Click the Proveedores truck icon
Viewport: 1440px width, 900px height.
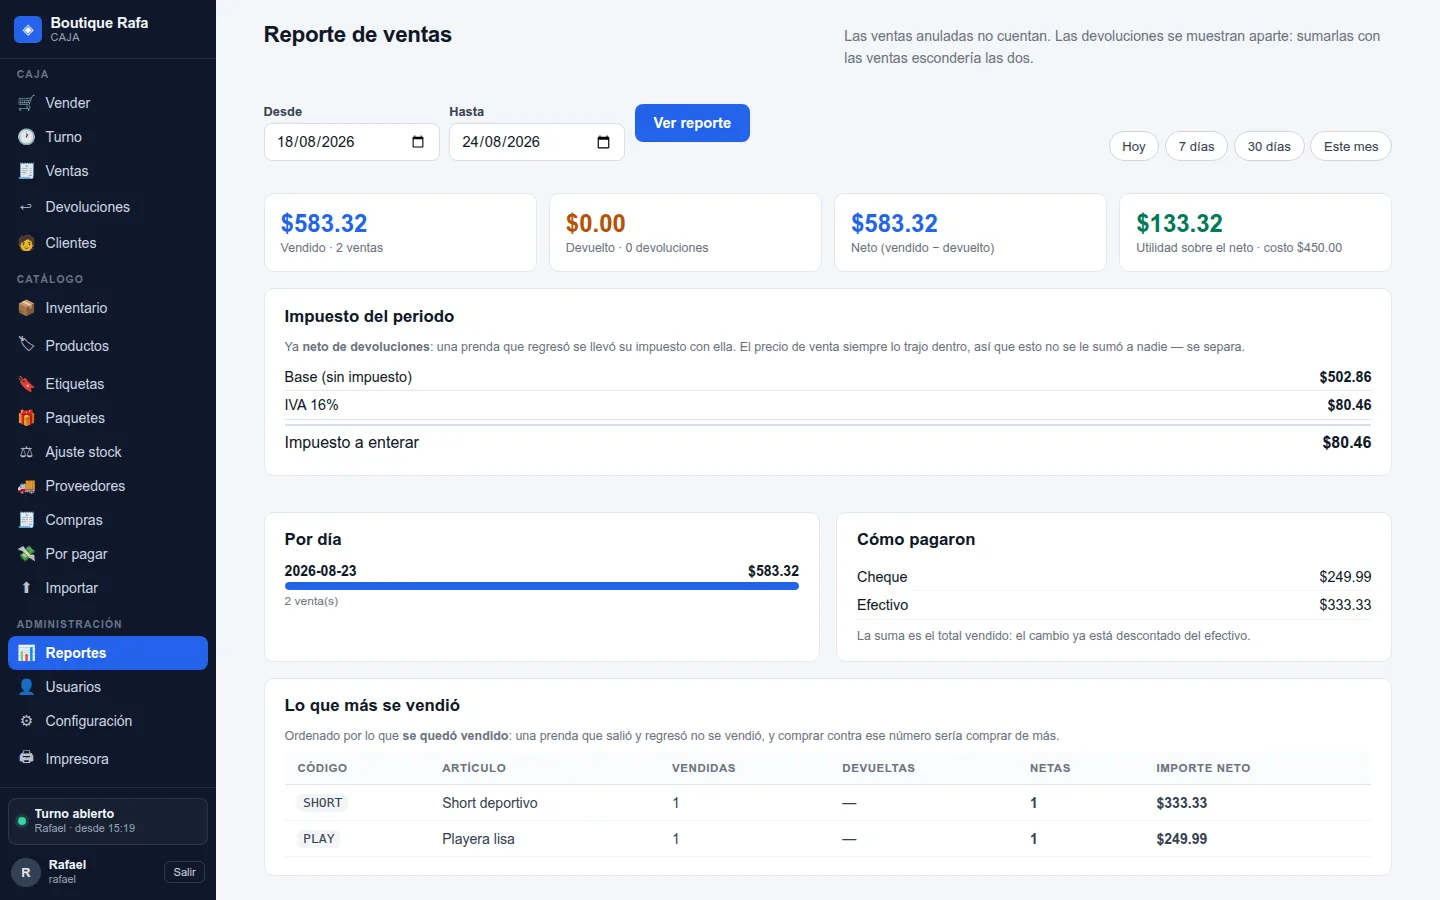click(x=27, y=486)
